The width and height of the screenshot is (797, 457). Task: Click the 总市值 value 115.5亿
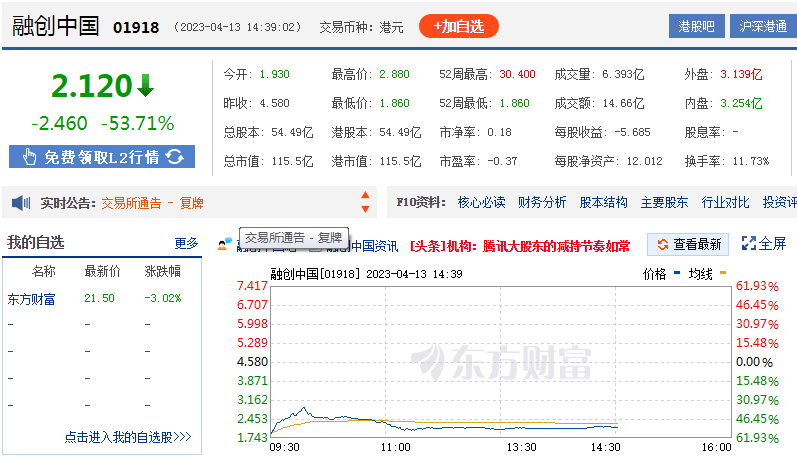(292, 161)
